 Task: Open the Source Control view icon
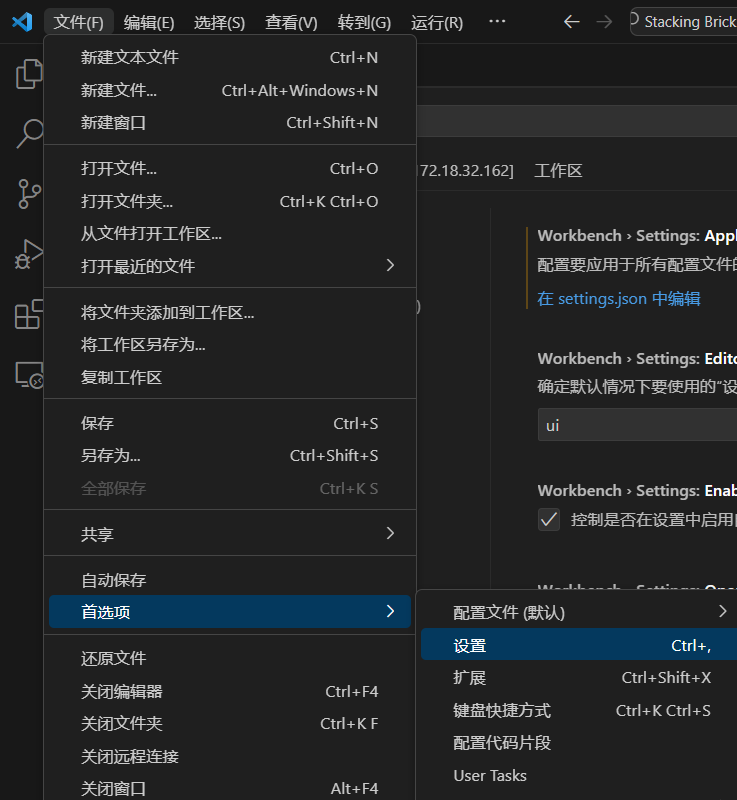29,194
